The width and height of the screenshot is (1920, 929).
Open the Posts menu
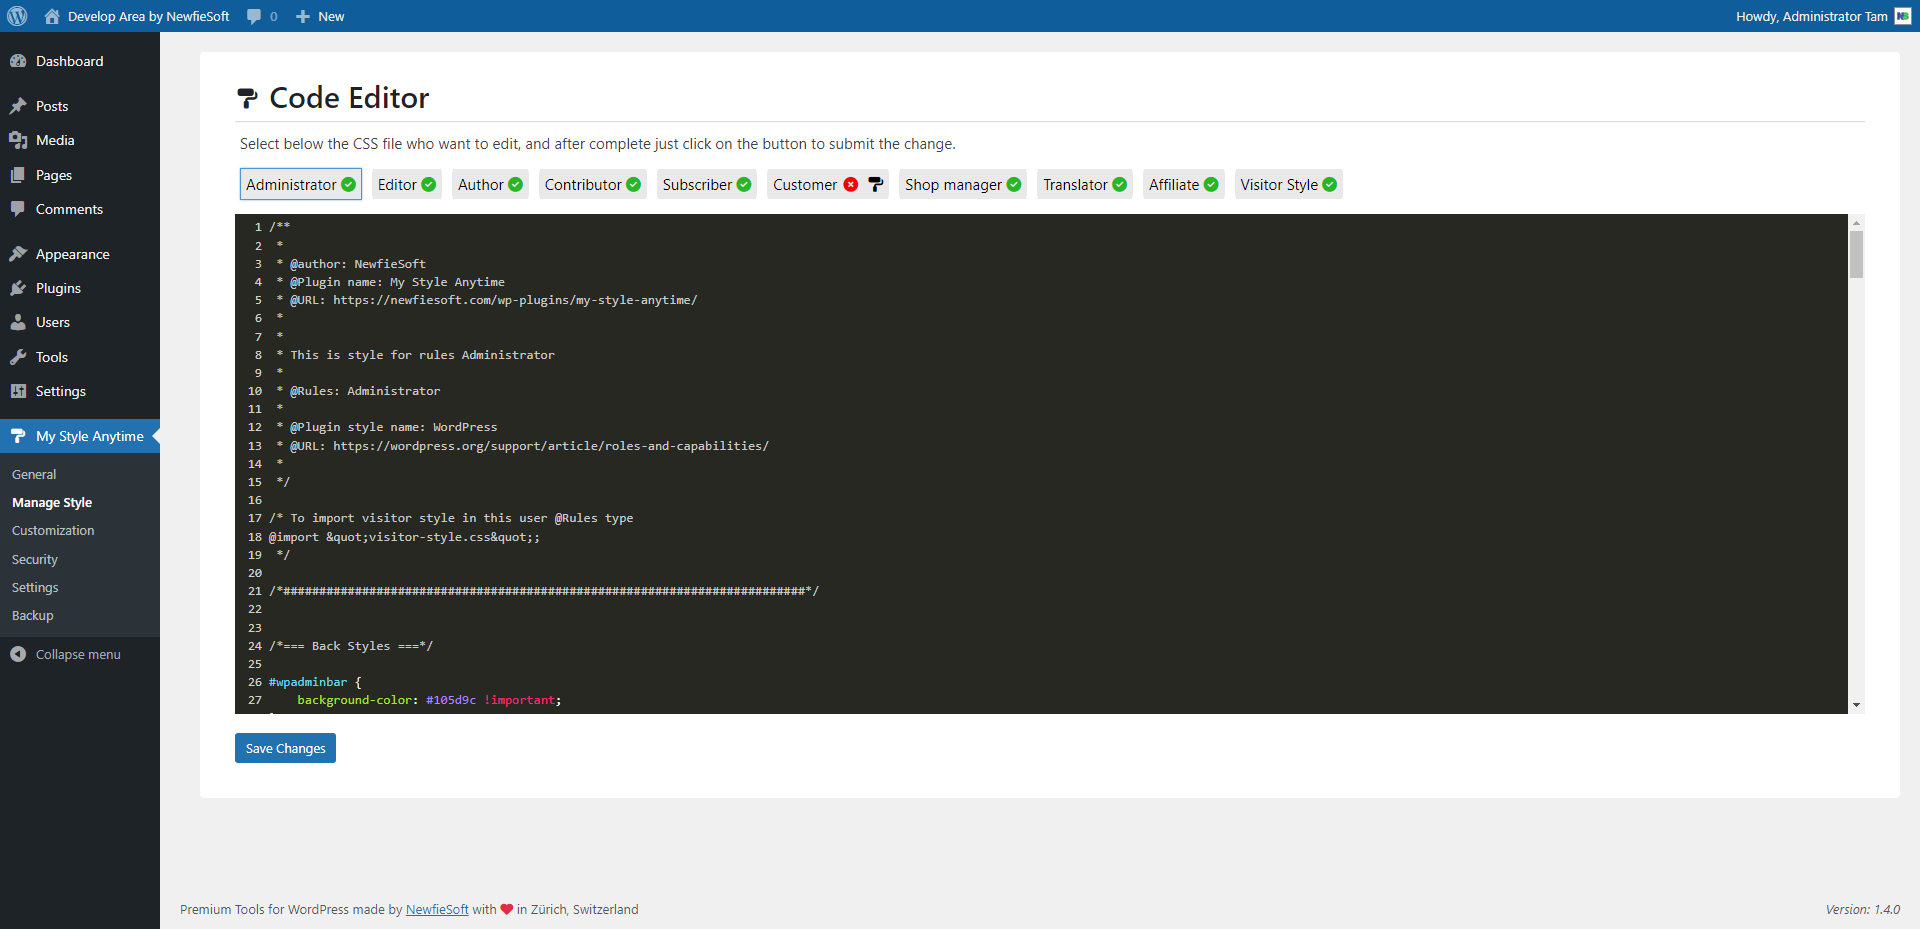coord(80,106)
